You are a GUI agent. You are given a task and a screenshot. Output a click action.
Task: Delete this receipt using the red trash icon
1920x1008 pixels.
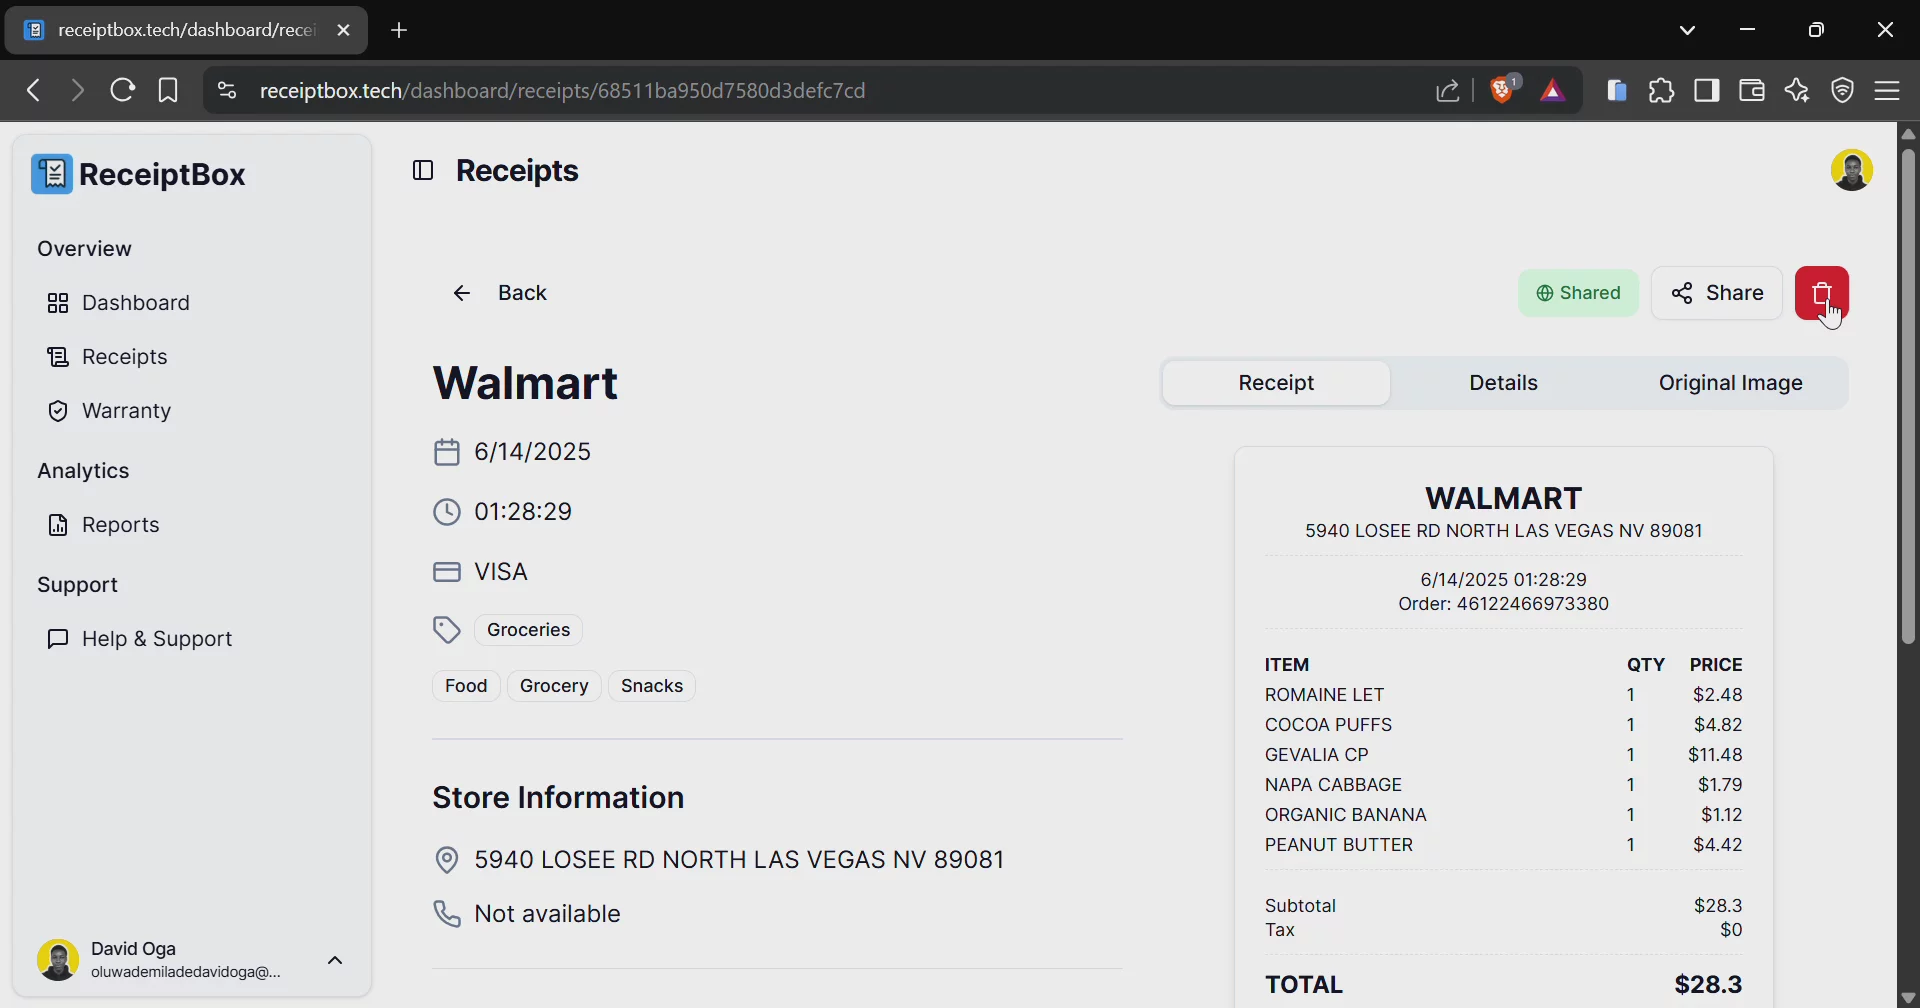coord(1822,293)
